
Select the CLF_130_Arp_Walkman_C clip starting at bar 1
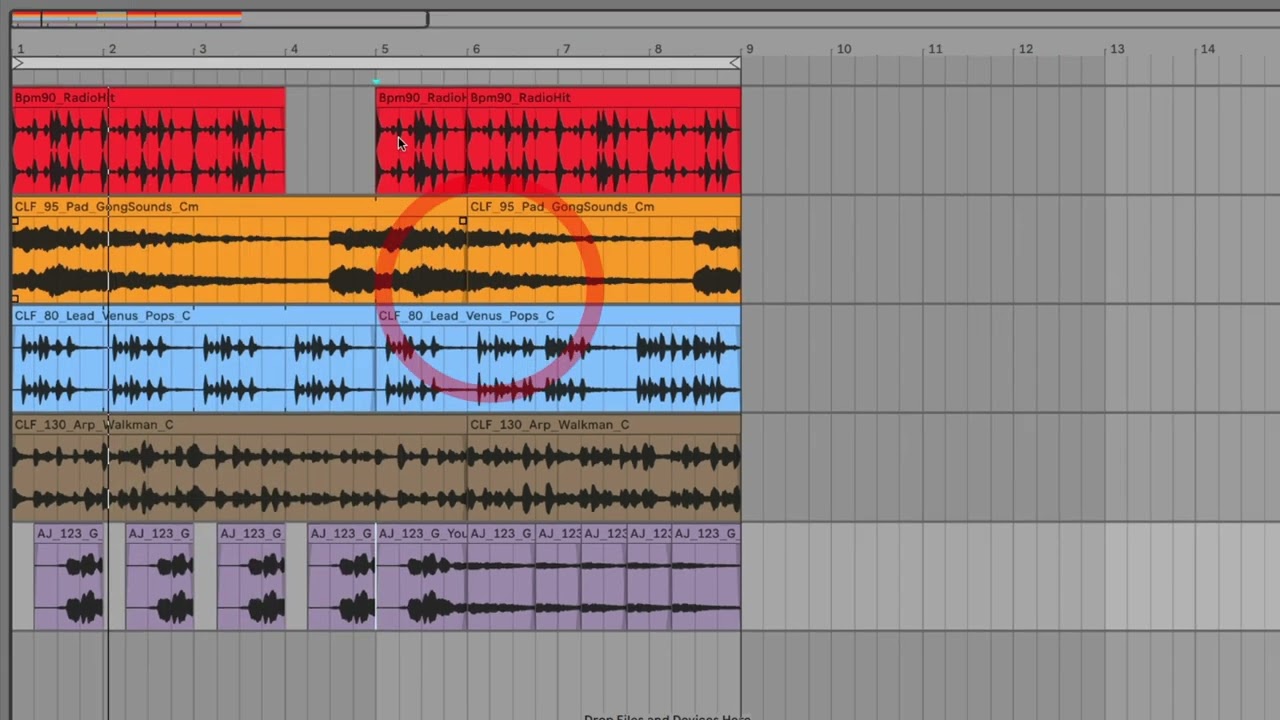tap(240, 468)
